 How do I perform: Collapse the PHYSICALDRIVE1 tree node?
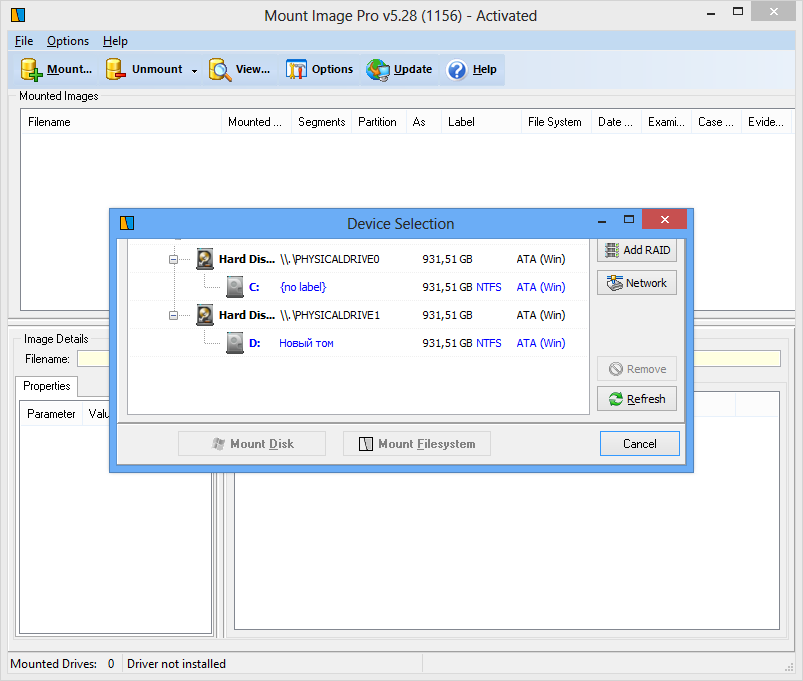click(x=173, y=315)
